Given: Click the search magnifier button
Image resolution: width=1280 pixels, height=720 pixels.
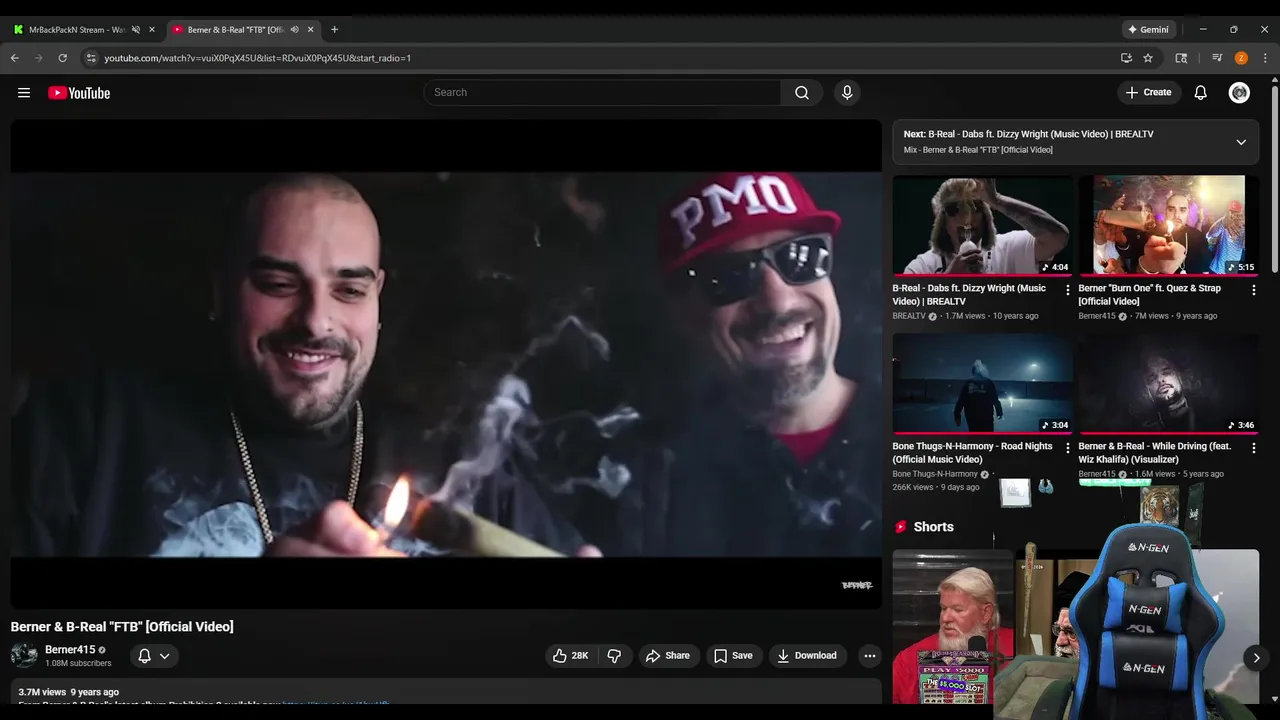Looking at the screenshot, I should coord(802,93).
